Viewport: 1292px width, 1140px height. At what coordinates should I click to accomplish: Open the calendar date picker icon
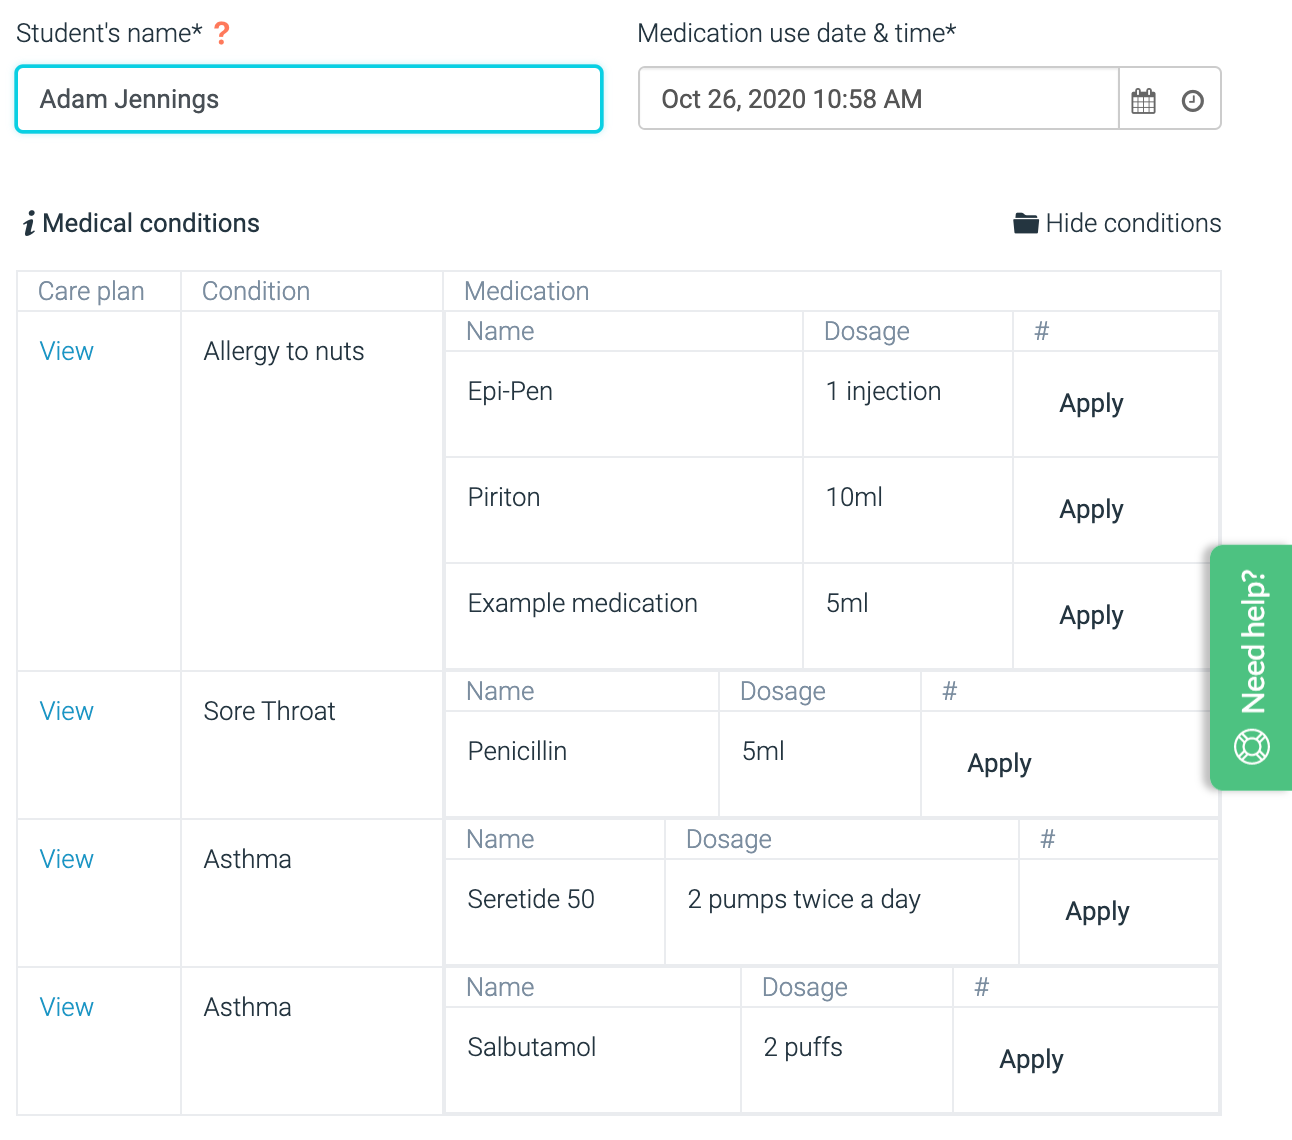(x=1143, y=100)
